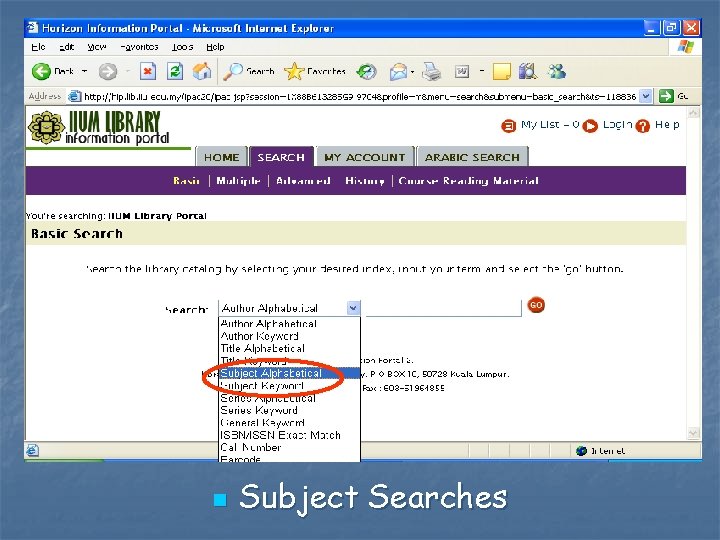Open the View menu
This screenshot has width=720, height=540.
pyautogui.click(x=96, y=47)
